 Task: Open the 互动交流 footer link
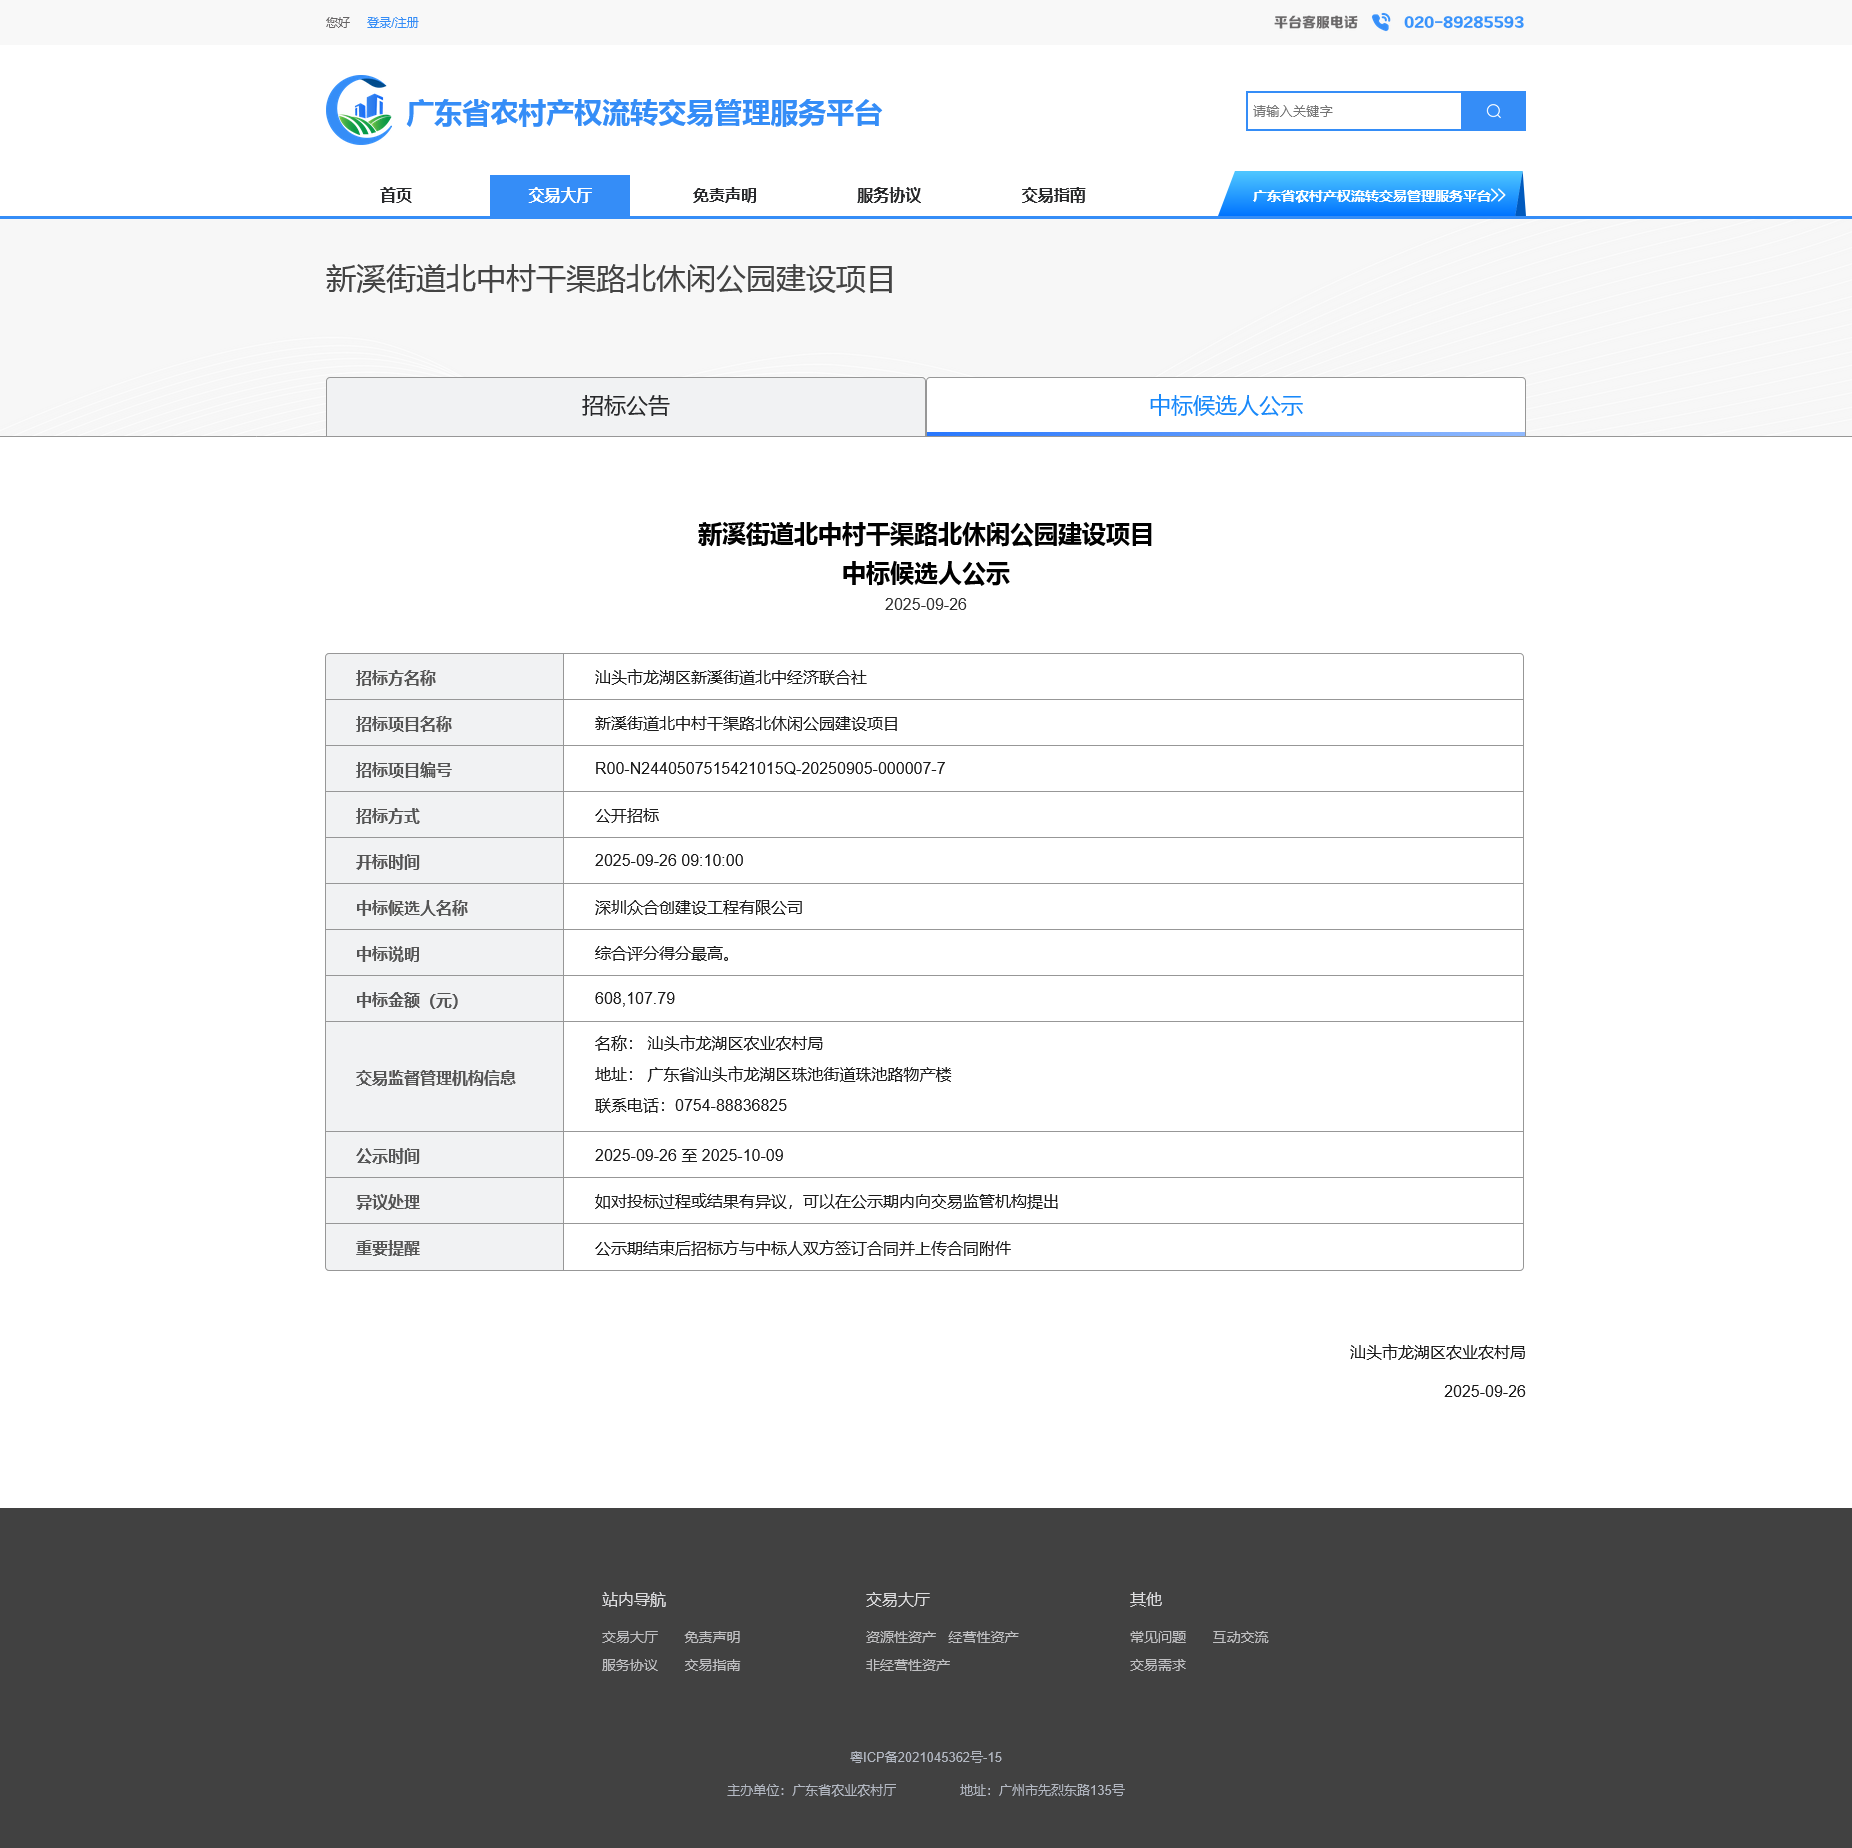[x=1239, y=1636]
